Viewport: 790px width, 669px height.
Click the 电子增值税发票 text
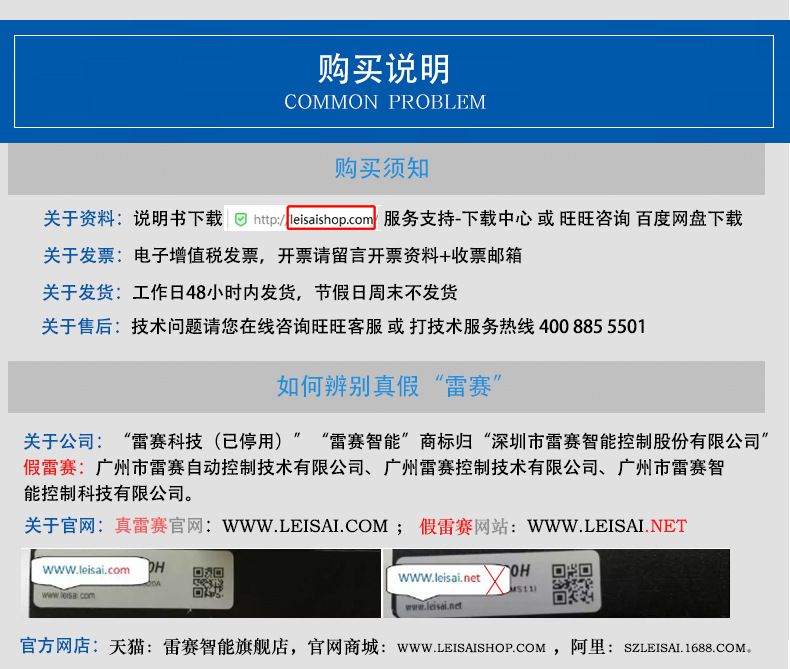pos(196,255)
